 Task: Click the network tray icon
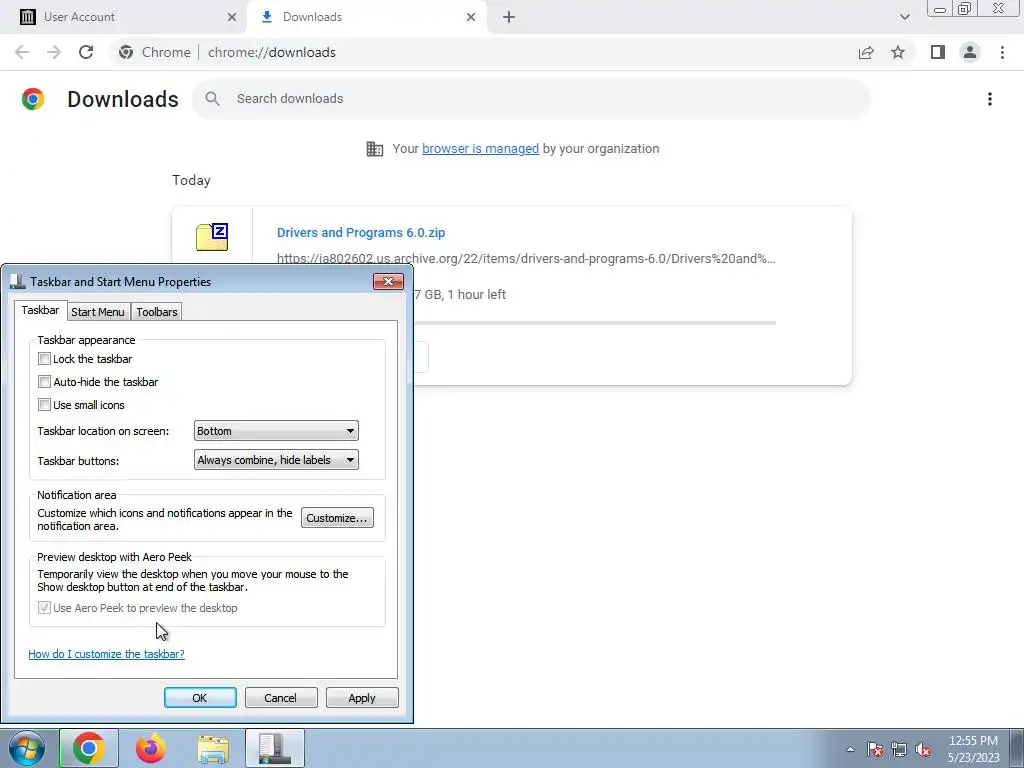tap(899, 749)
